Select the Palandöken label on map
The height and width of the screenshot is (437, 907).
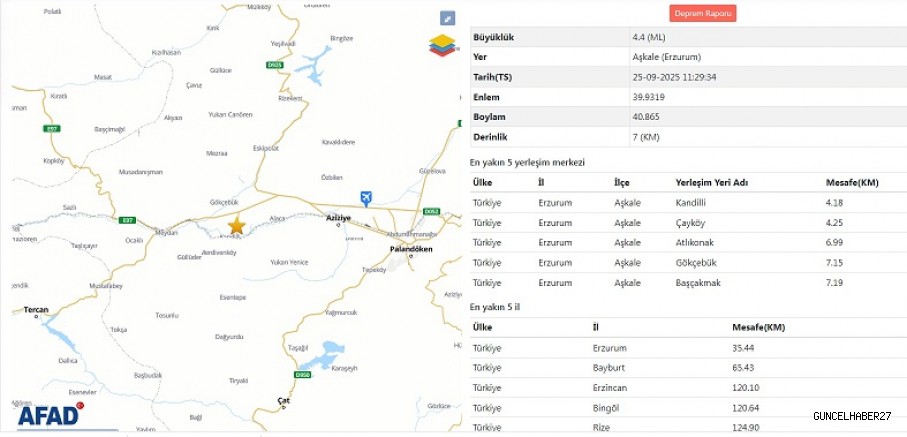(x=411, y=249)
